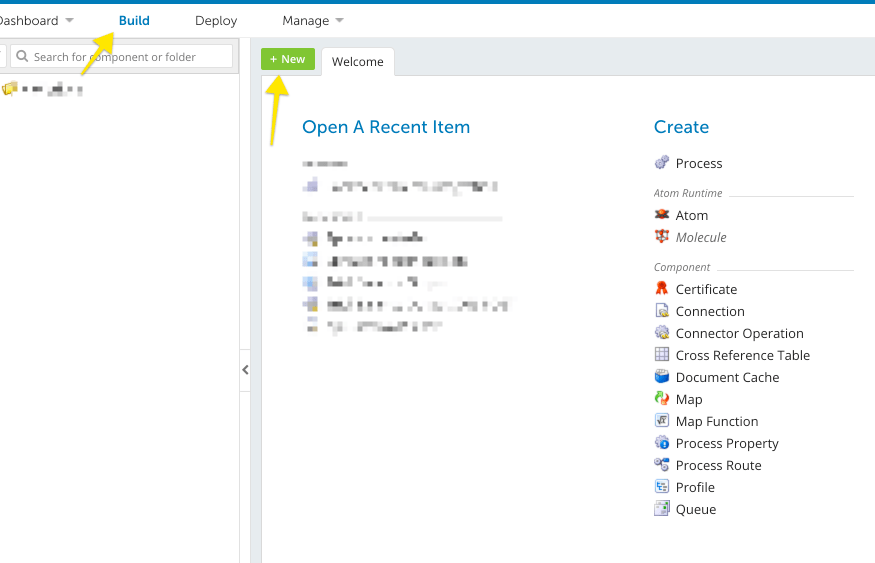Click the Process Property link
The height and width of the screenshot is (563, 875).
click(x=726, y=443)
